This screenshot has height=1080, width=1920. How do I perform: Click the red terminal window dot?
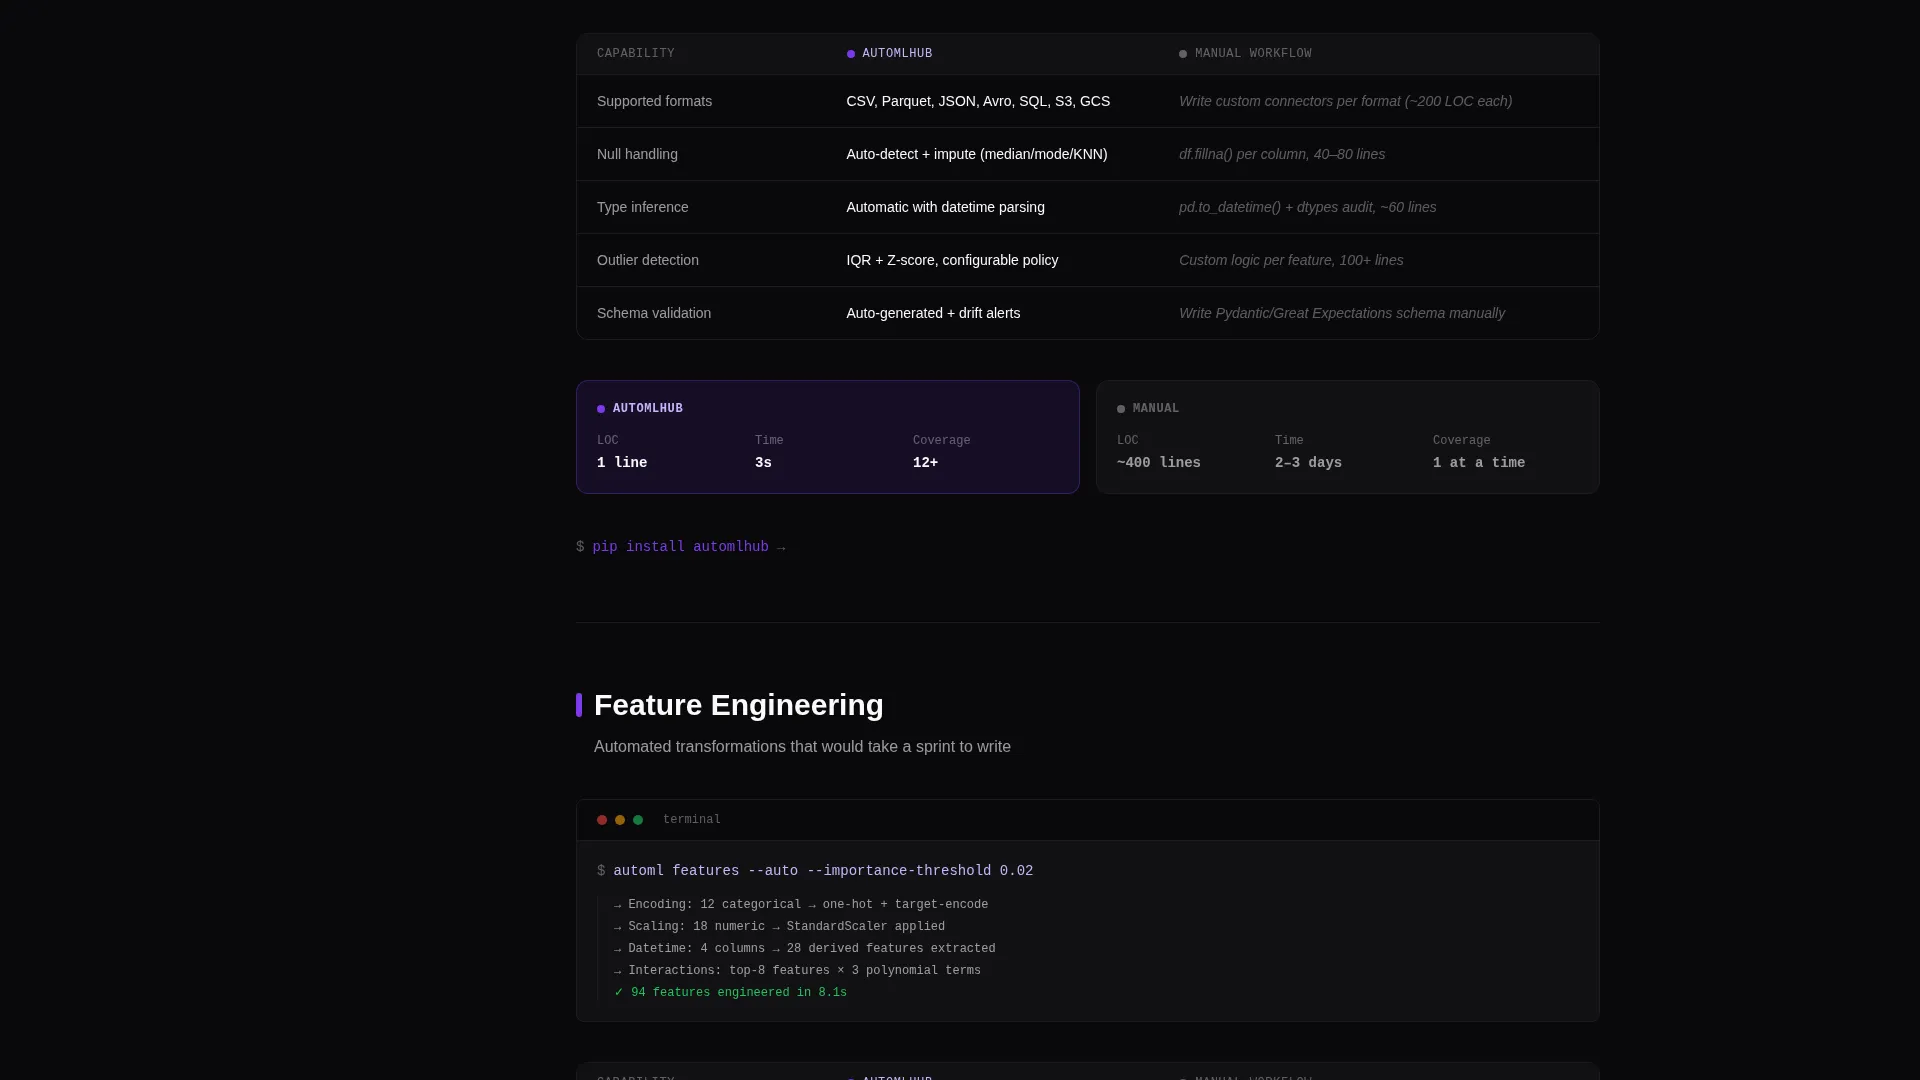coord(602,820)
